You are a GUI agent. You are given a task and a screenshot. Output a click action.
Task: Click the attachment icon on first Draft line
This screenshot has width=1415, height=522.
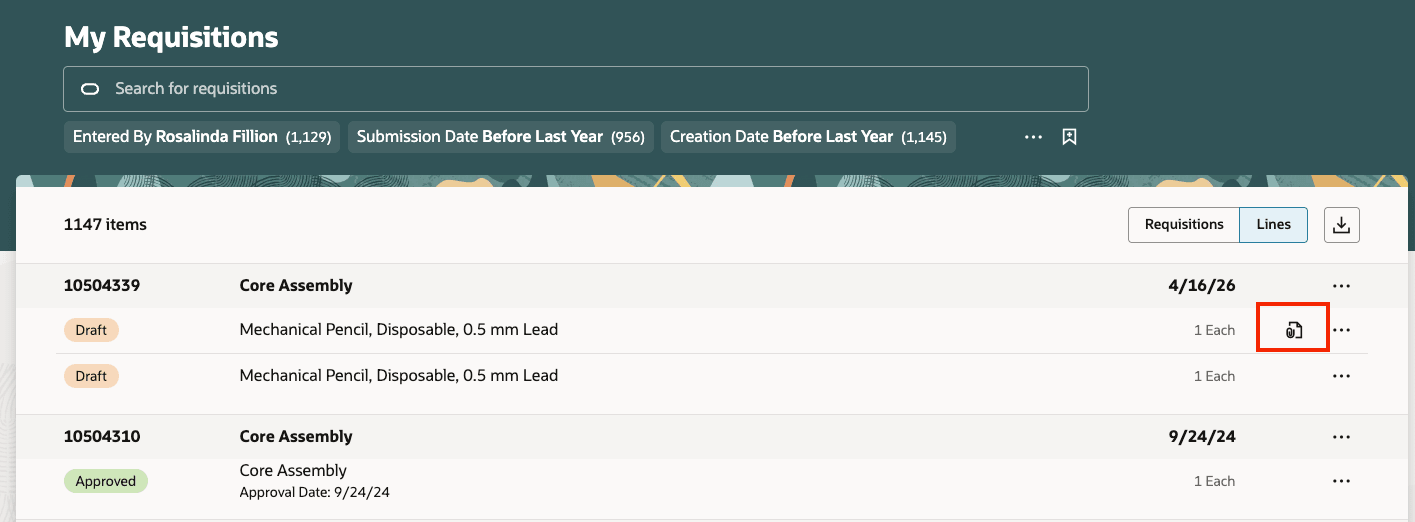coord(1293,330)
